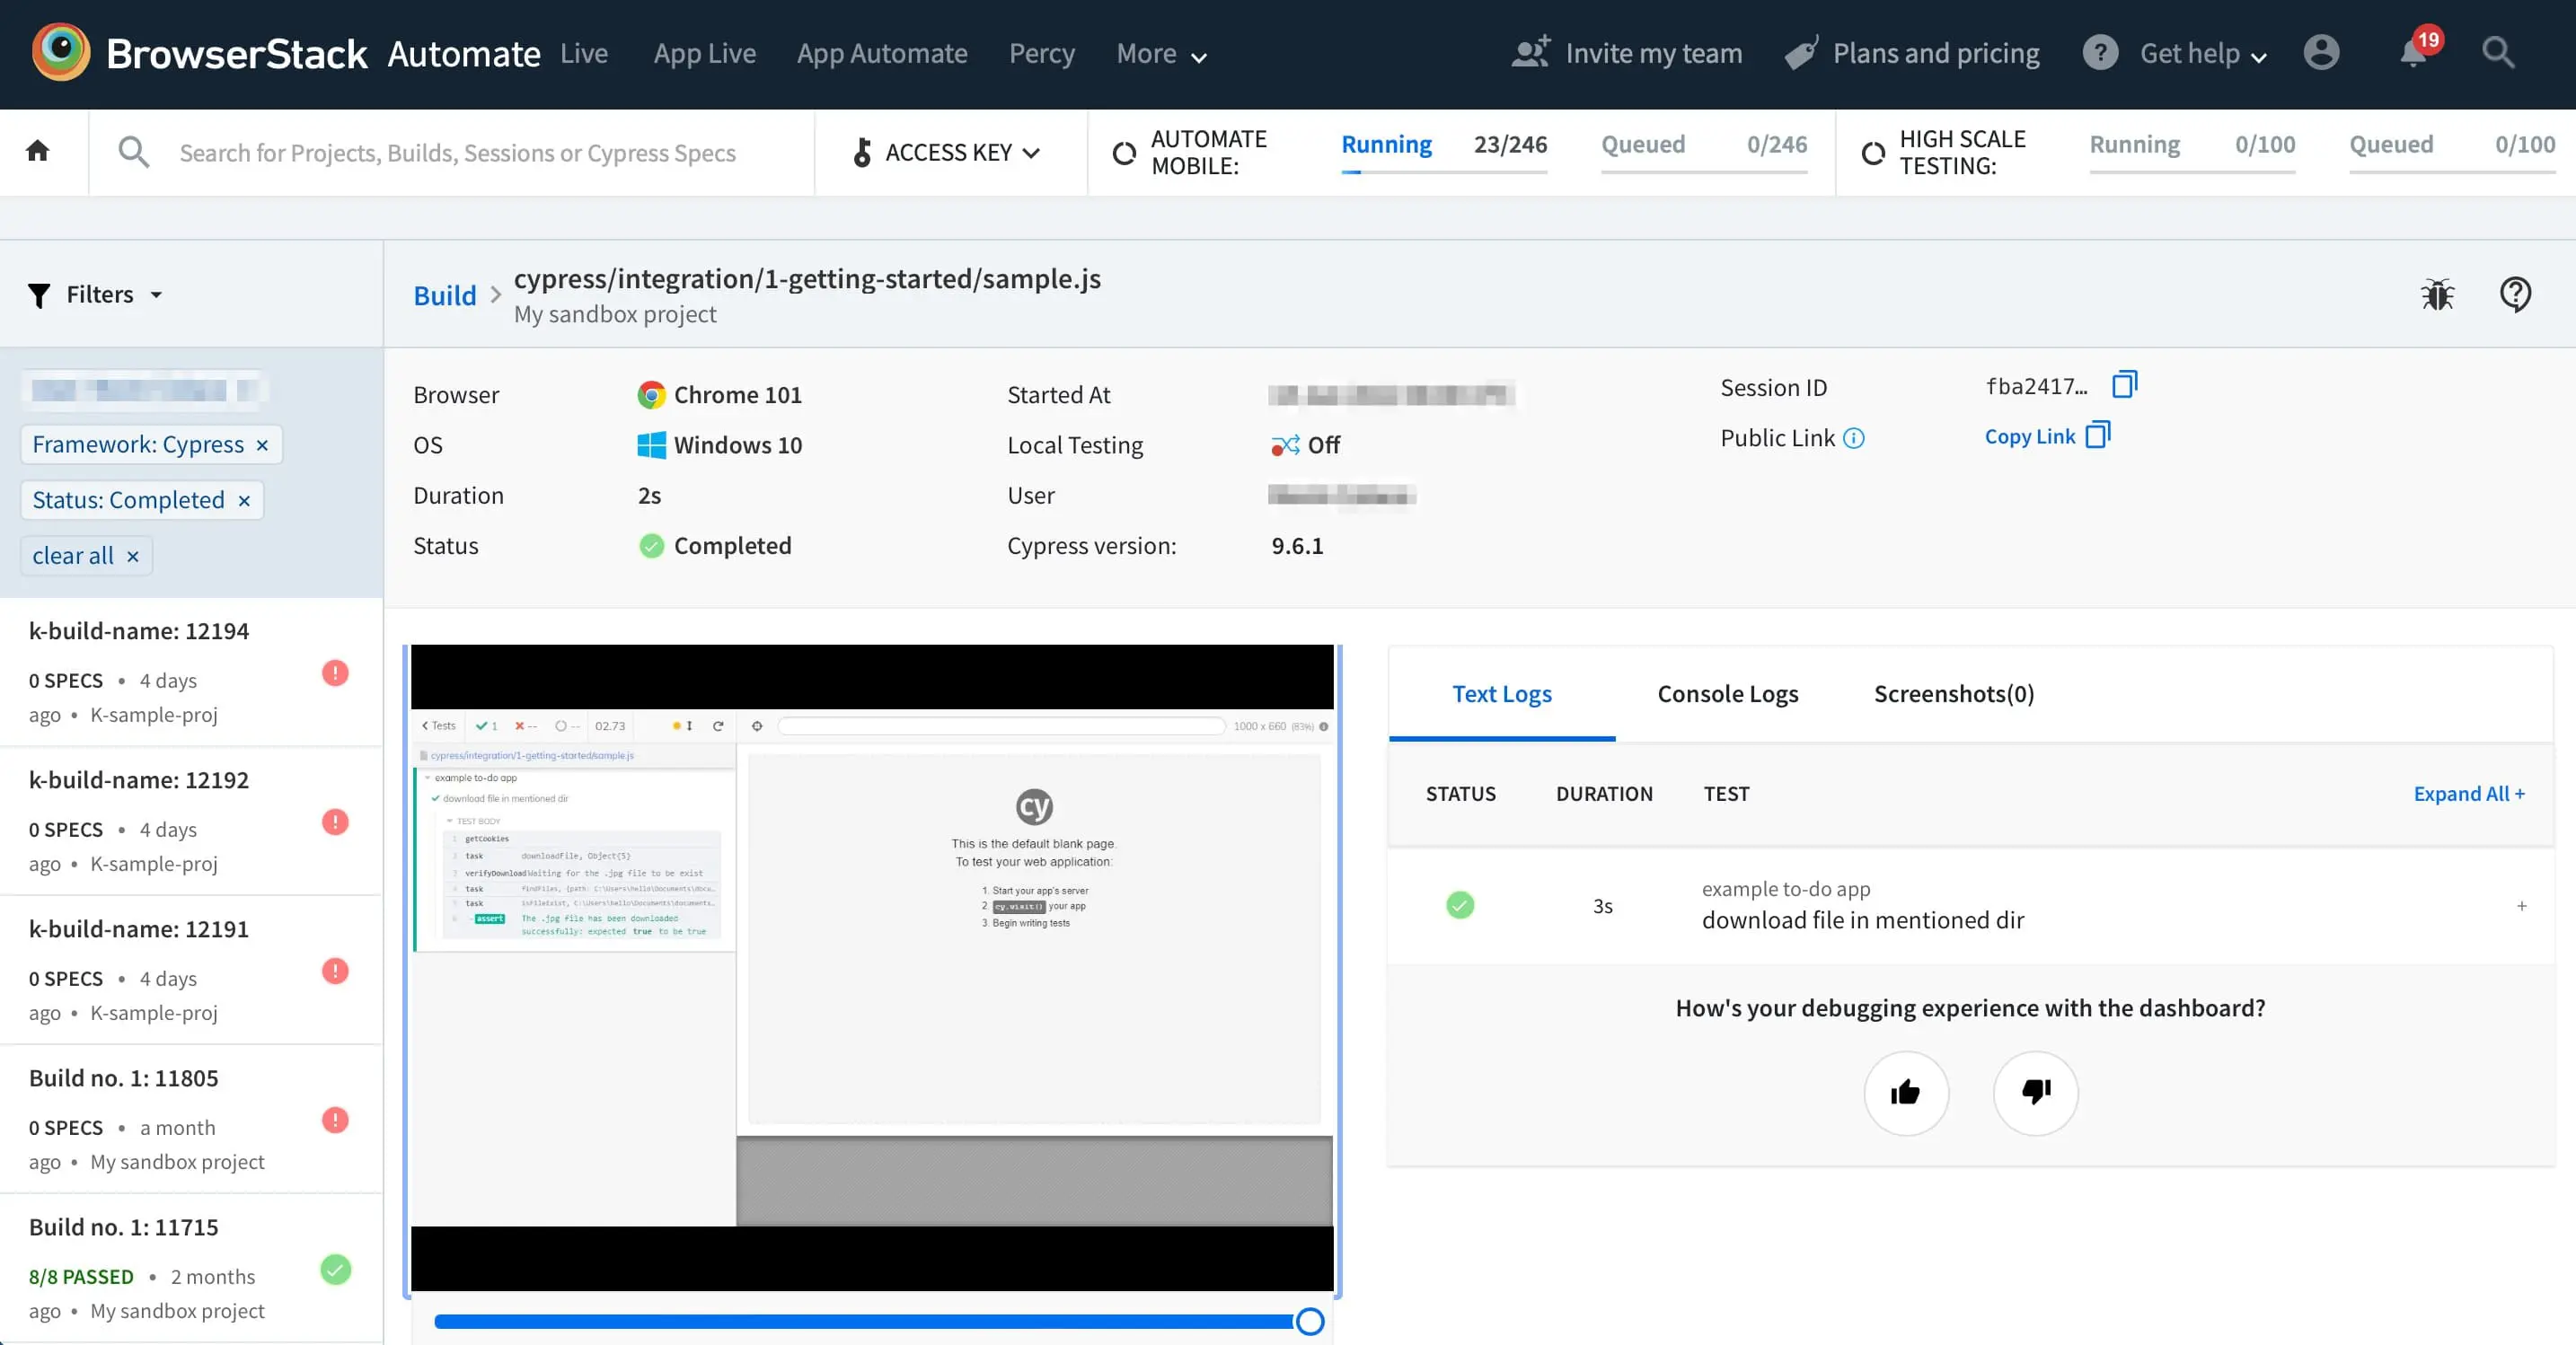Remove the Framework: Cypress filter

262,445
